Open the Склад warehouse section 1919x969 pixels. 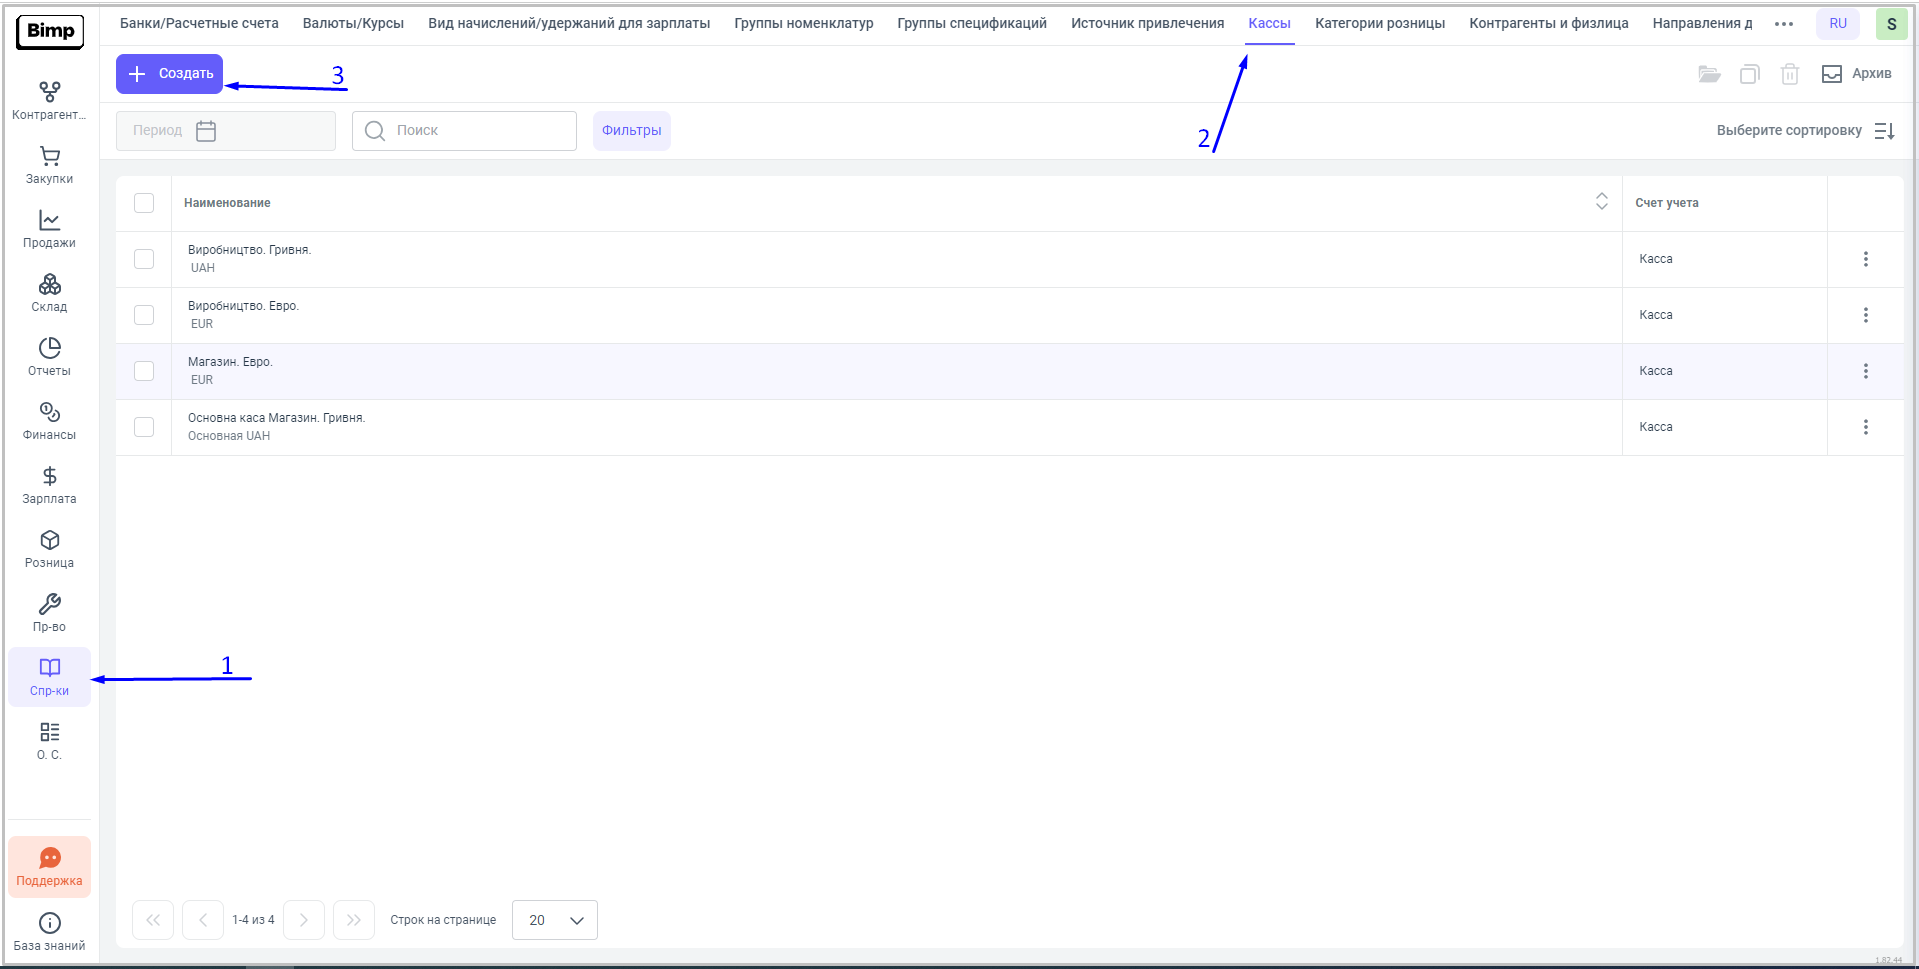click(x=49, y=293)
